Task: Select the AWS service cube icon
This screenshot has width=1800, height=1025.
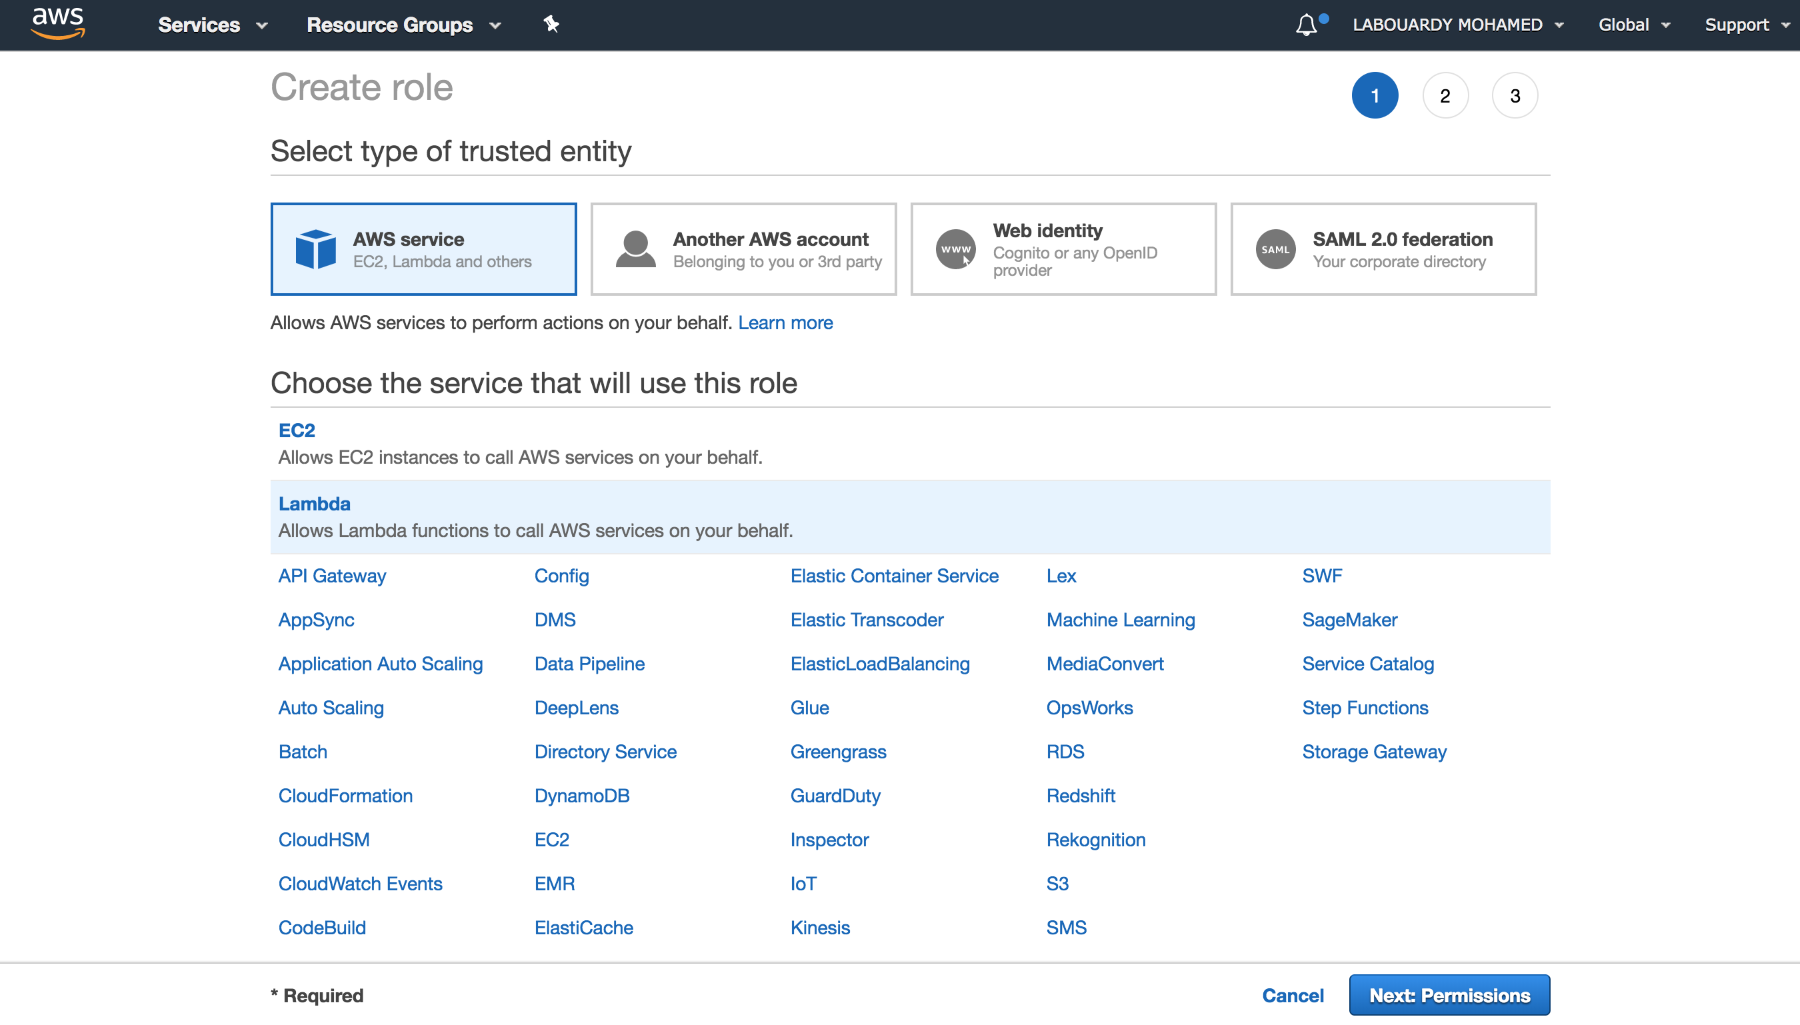Action: 316,249
